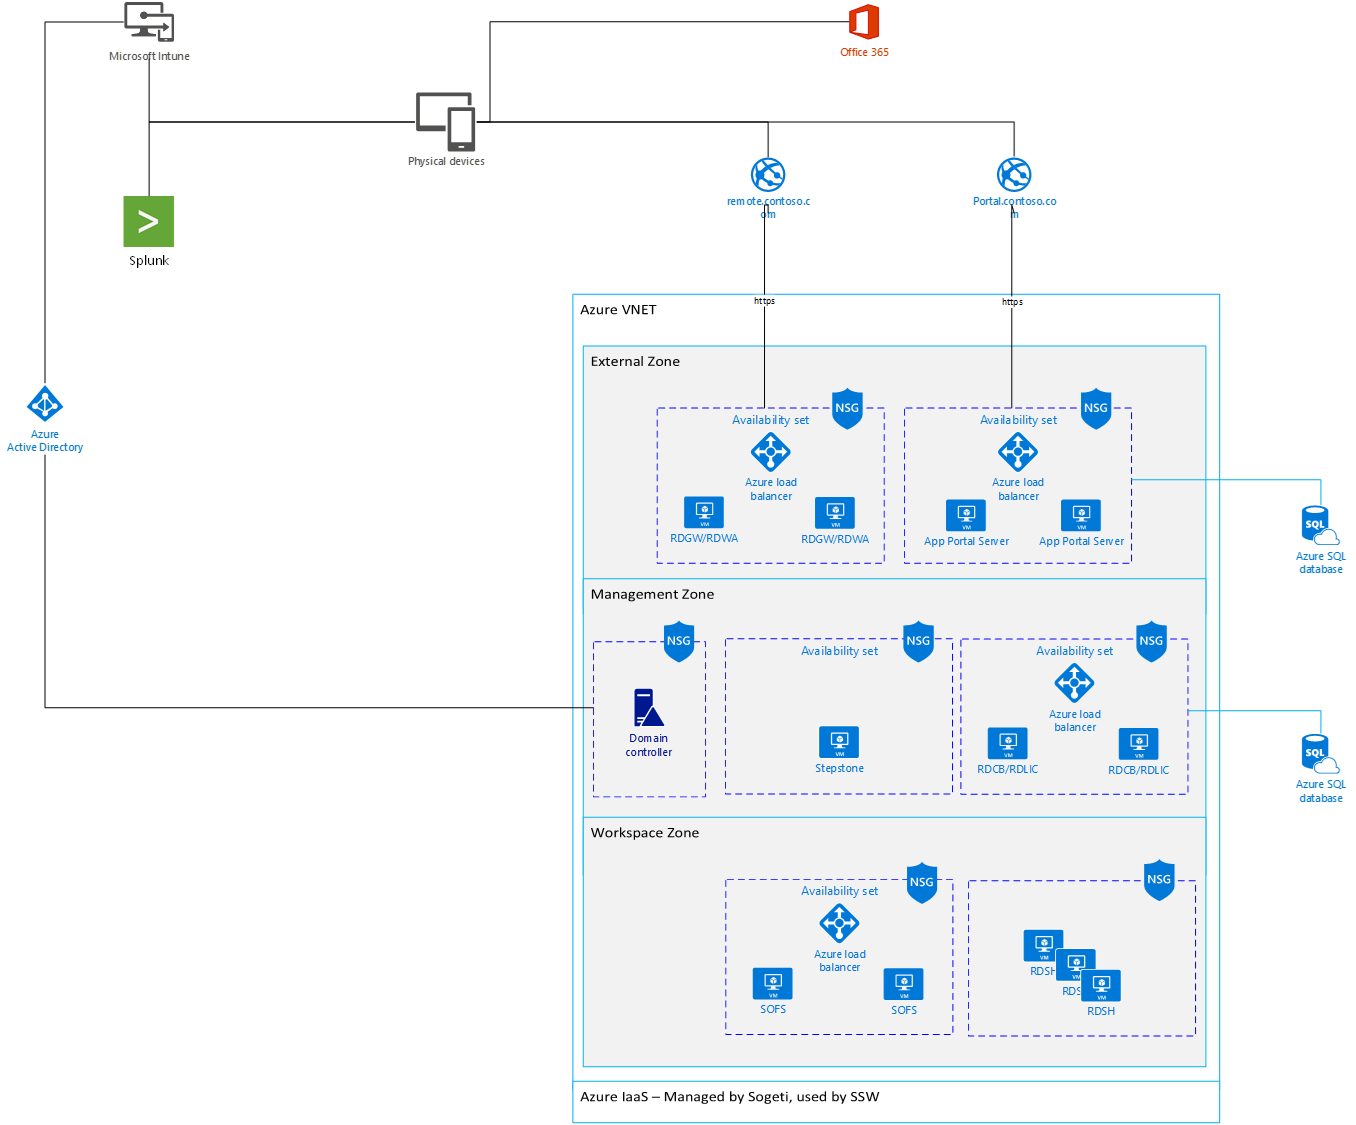
Task: Click the Azure VNET title text
Action: (x=618, y=310)
